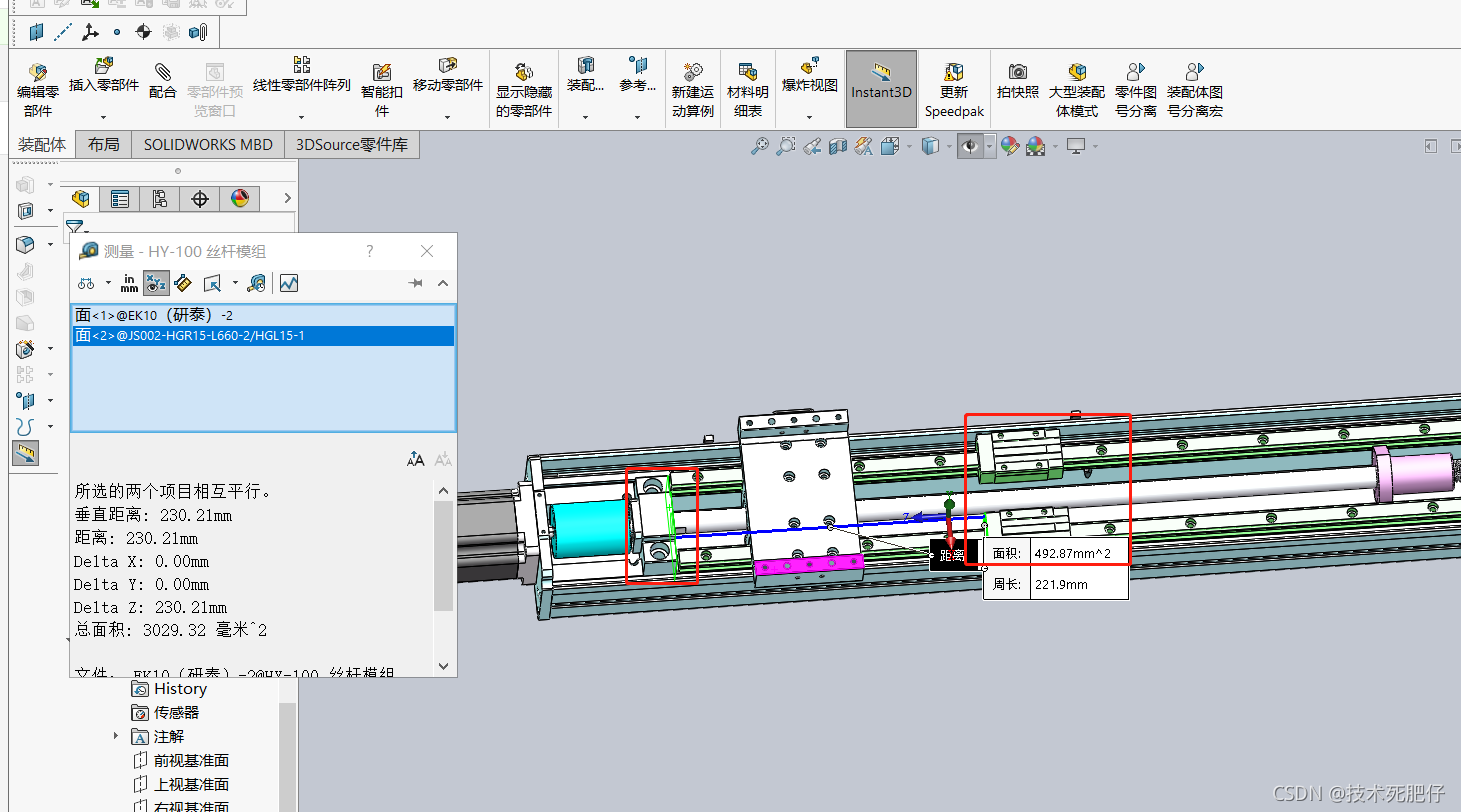Toggle show XYZ measurements in Measure dialog
The image size is (1461, 812).
coord(156,283)
